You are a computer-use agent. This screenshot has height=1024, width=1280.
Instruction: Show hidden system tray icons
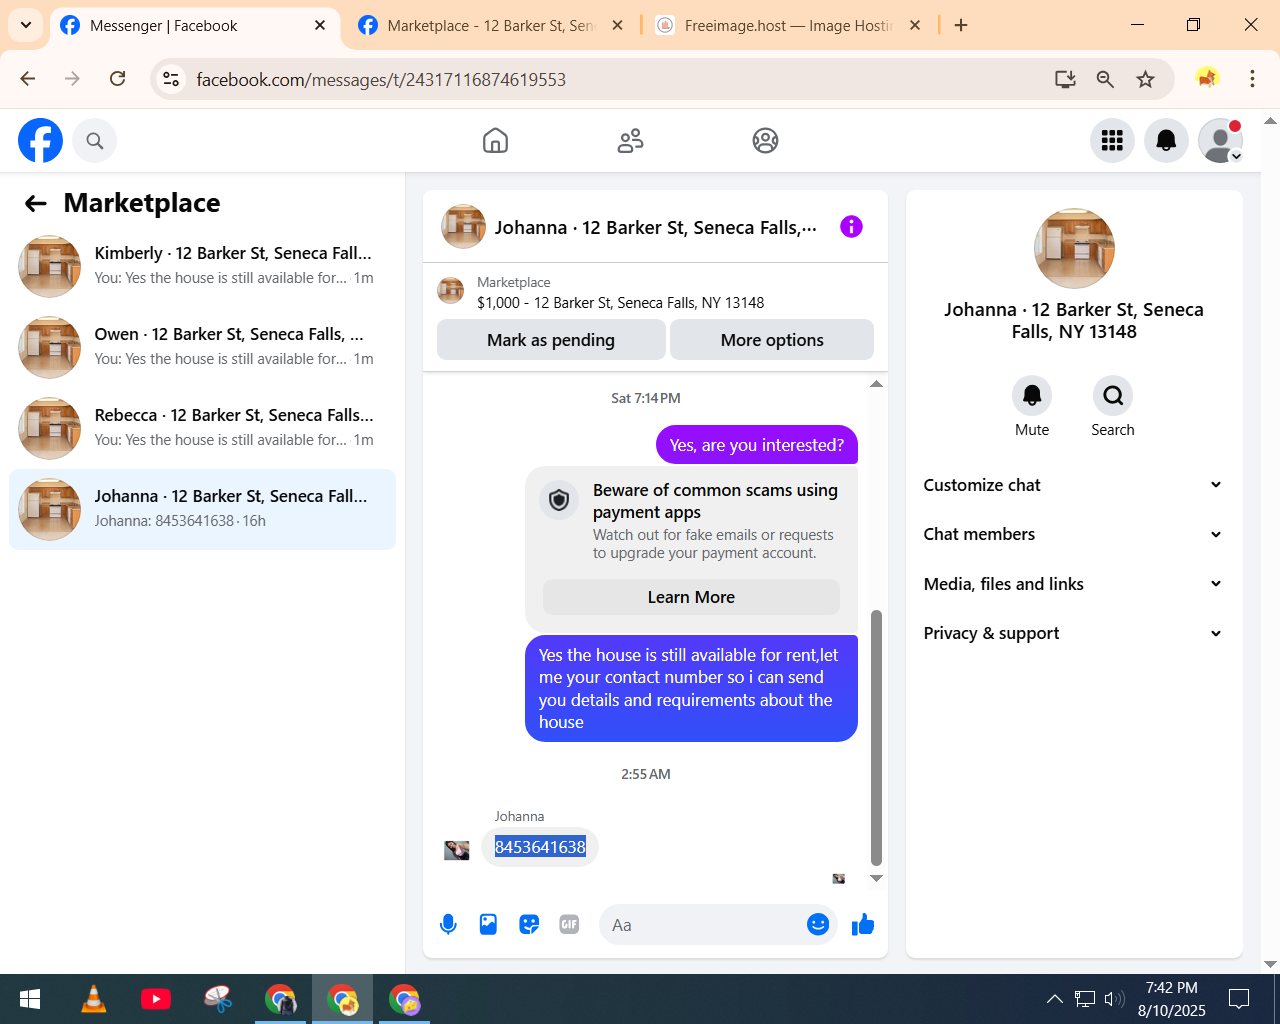point(1054,999)
